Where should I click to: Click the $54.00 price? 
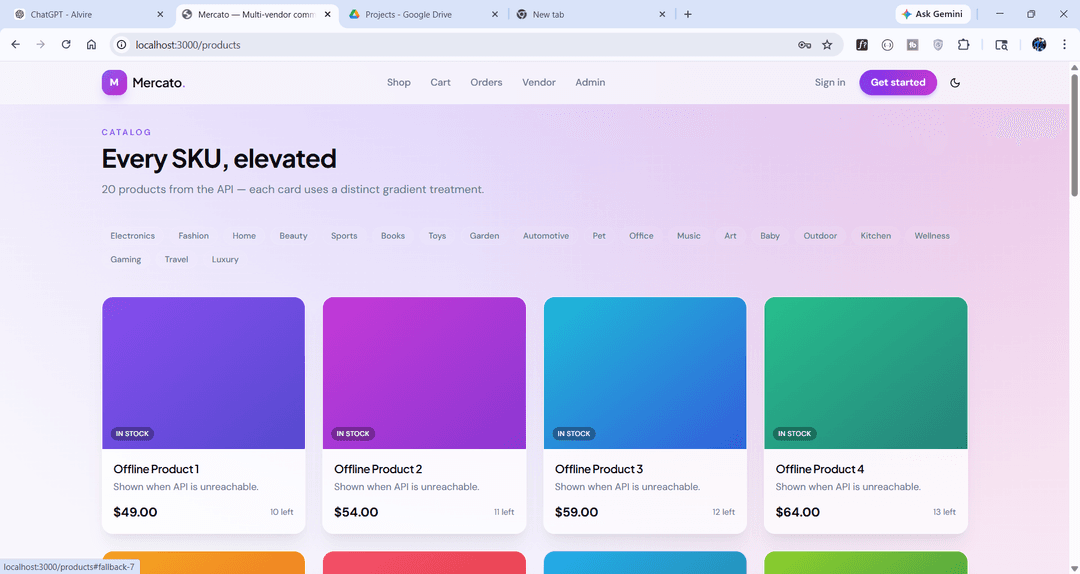(x=356, y=512)
